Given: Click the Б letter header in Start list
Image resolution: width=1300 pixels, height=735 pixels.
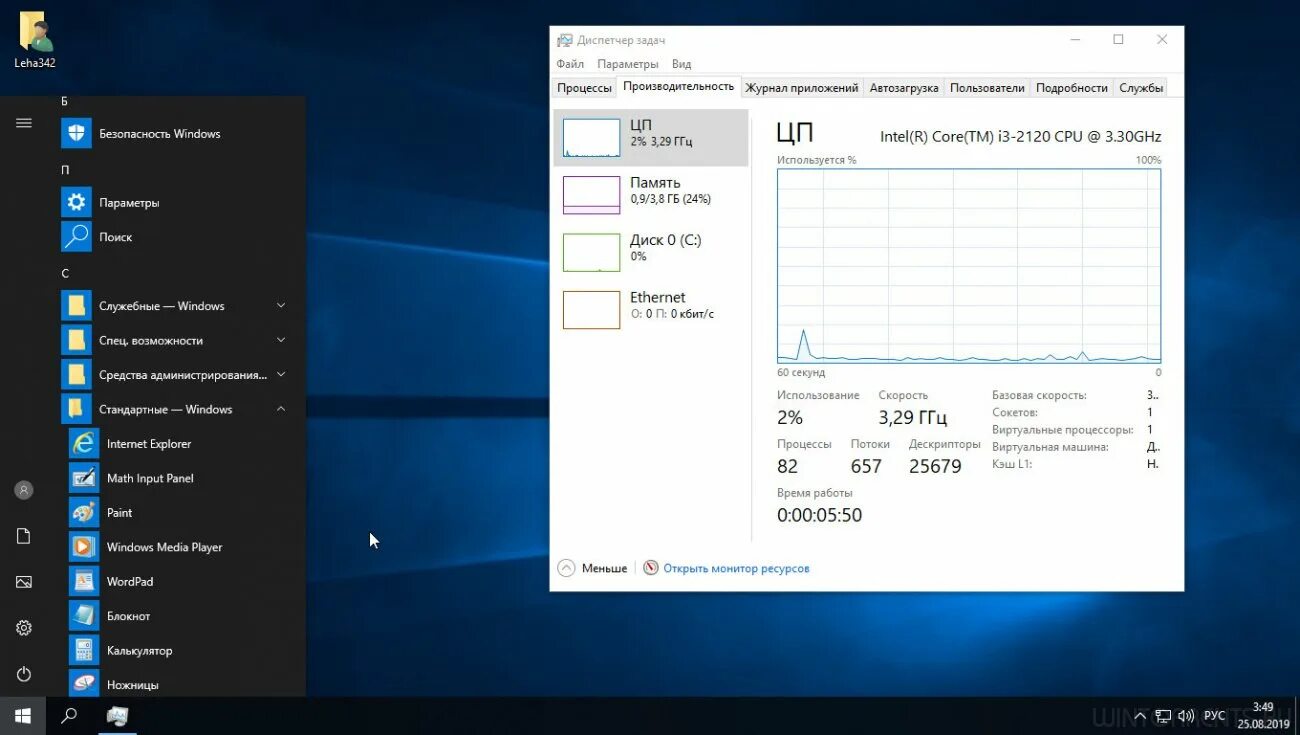Looking at the screenshot, I should pyautogui.click(x=65, y=101).
